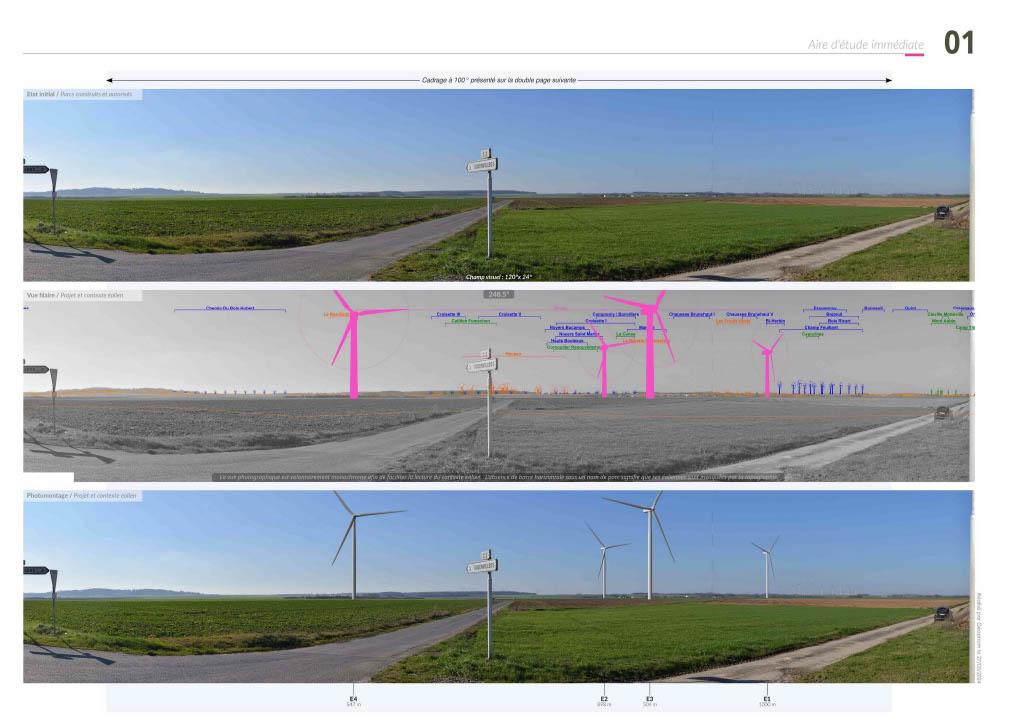Click the 'Quiot' label
The height and width of the screenshot is (725, 1024).
[x=910, y=308]
